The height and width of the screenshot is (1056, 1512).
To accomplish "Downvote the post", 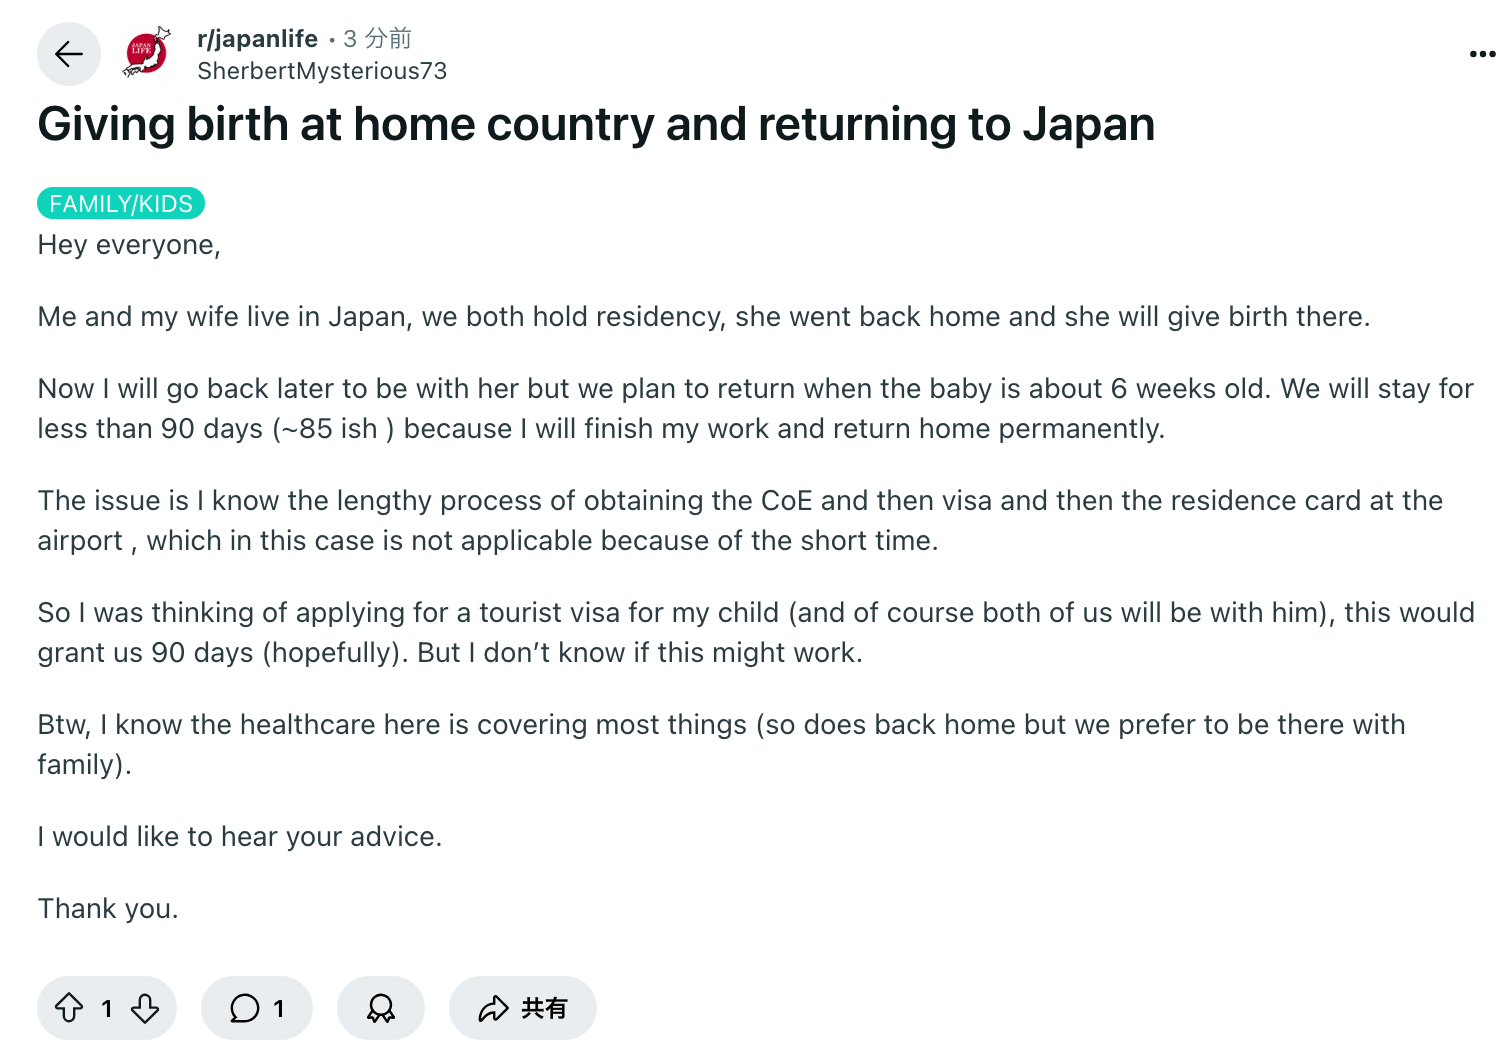I will coord(145,1008).
